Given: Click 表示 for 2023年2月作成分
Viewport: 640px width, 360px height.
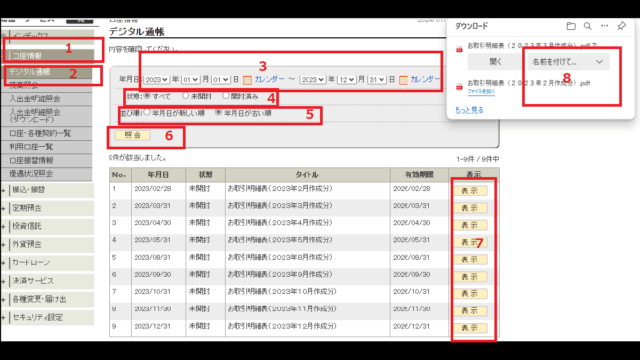Looking at the screenshot, I should click(x=470, y=191).
